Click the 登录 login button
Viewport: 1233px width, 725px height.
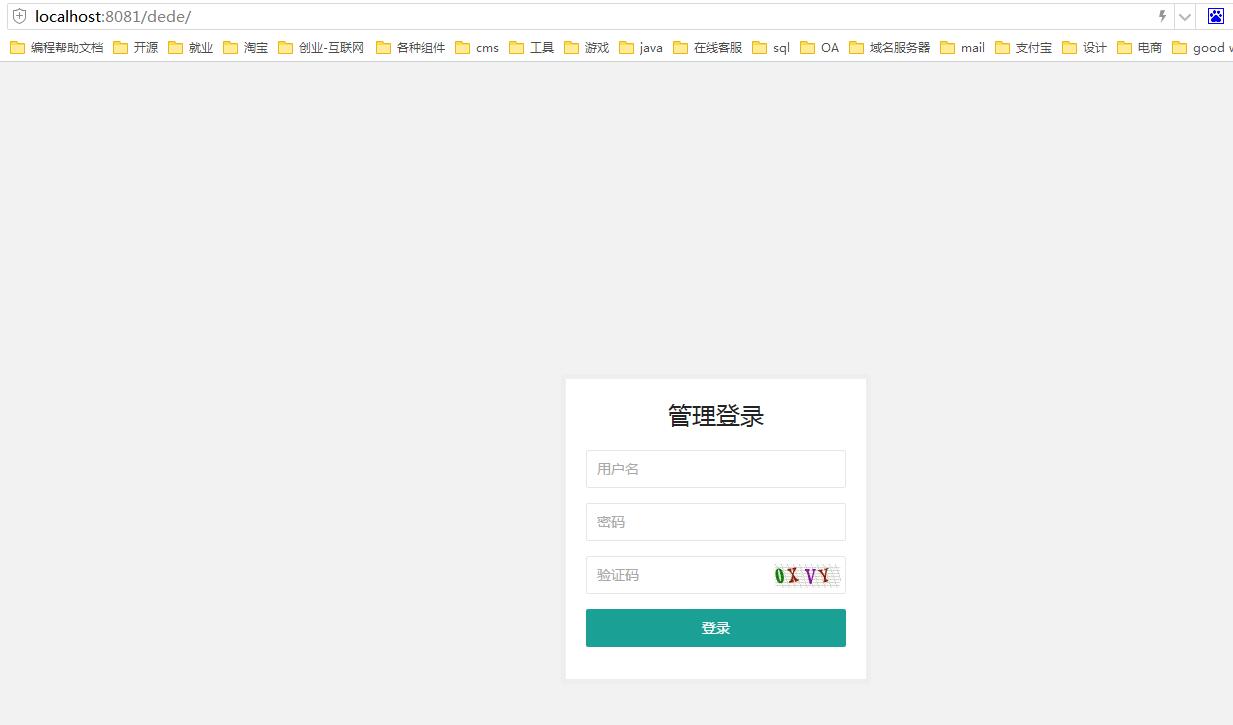click(715, 627)
